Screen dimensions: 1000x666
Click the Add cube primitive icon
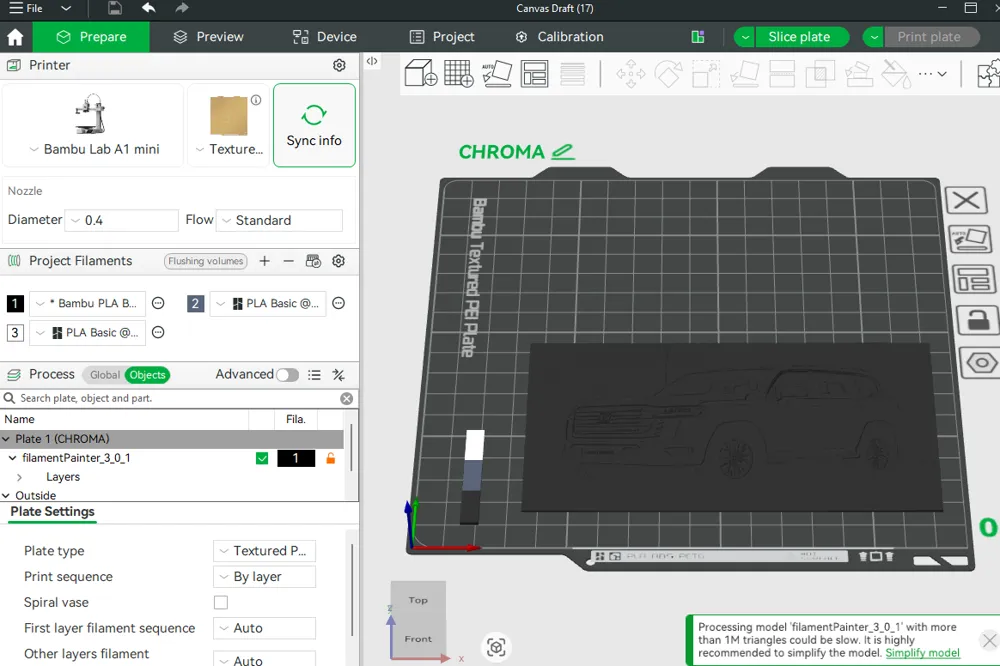[x=420, y=74]
